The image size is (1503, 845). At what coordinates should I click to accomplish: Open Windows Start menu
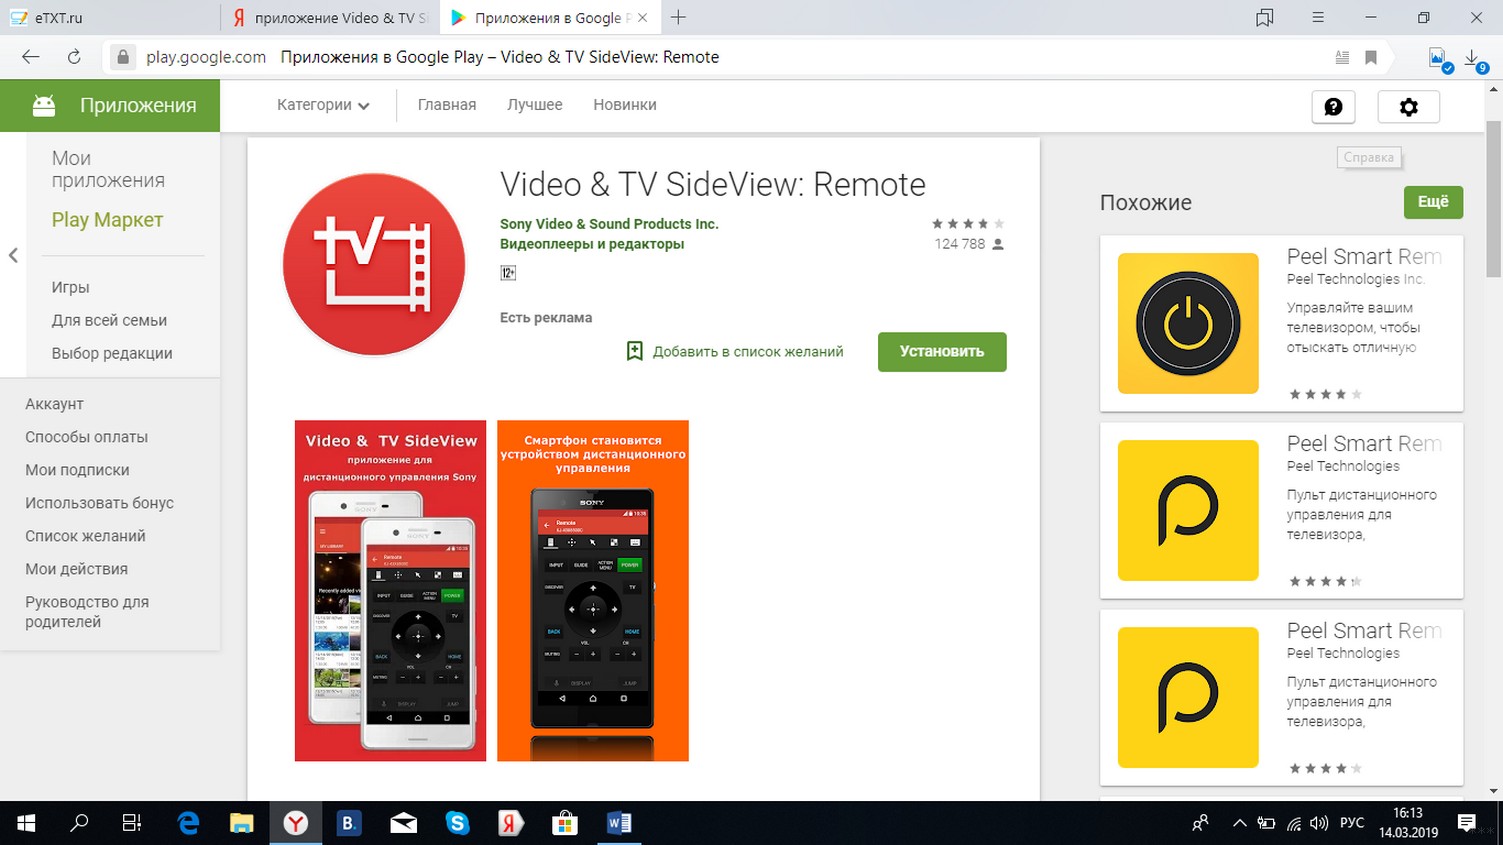click(26, 823)
